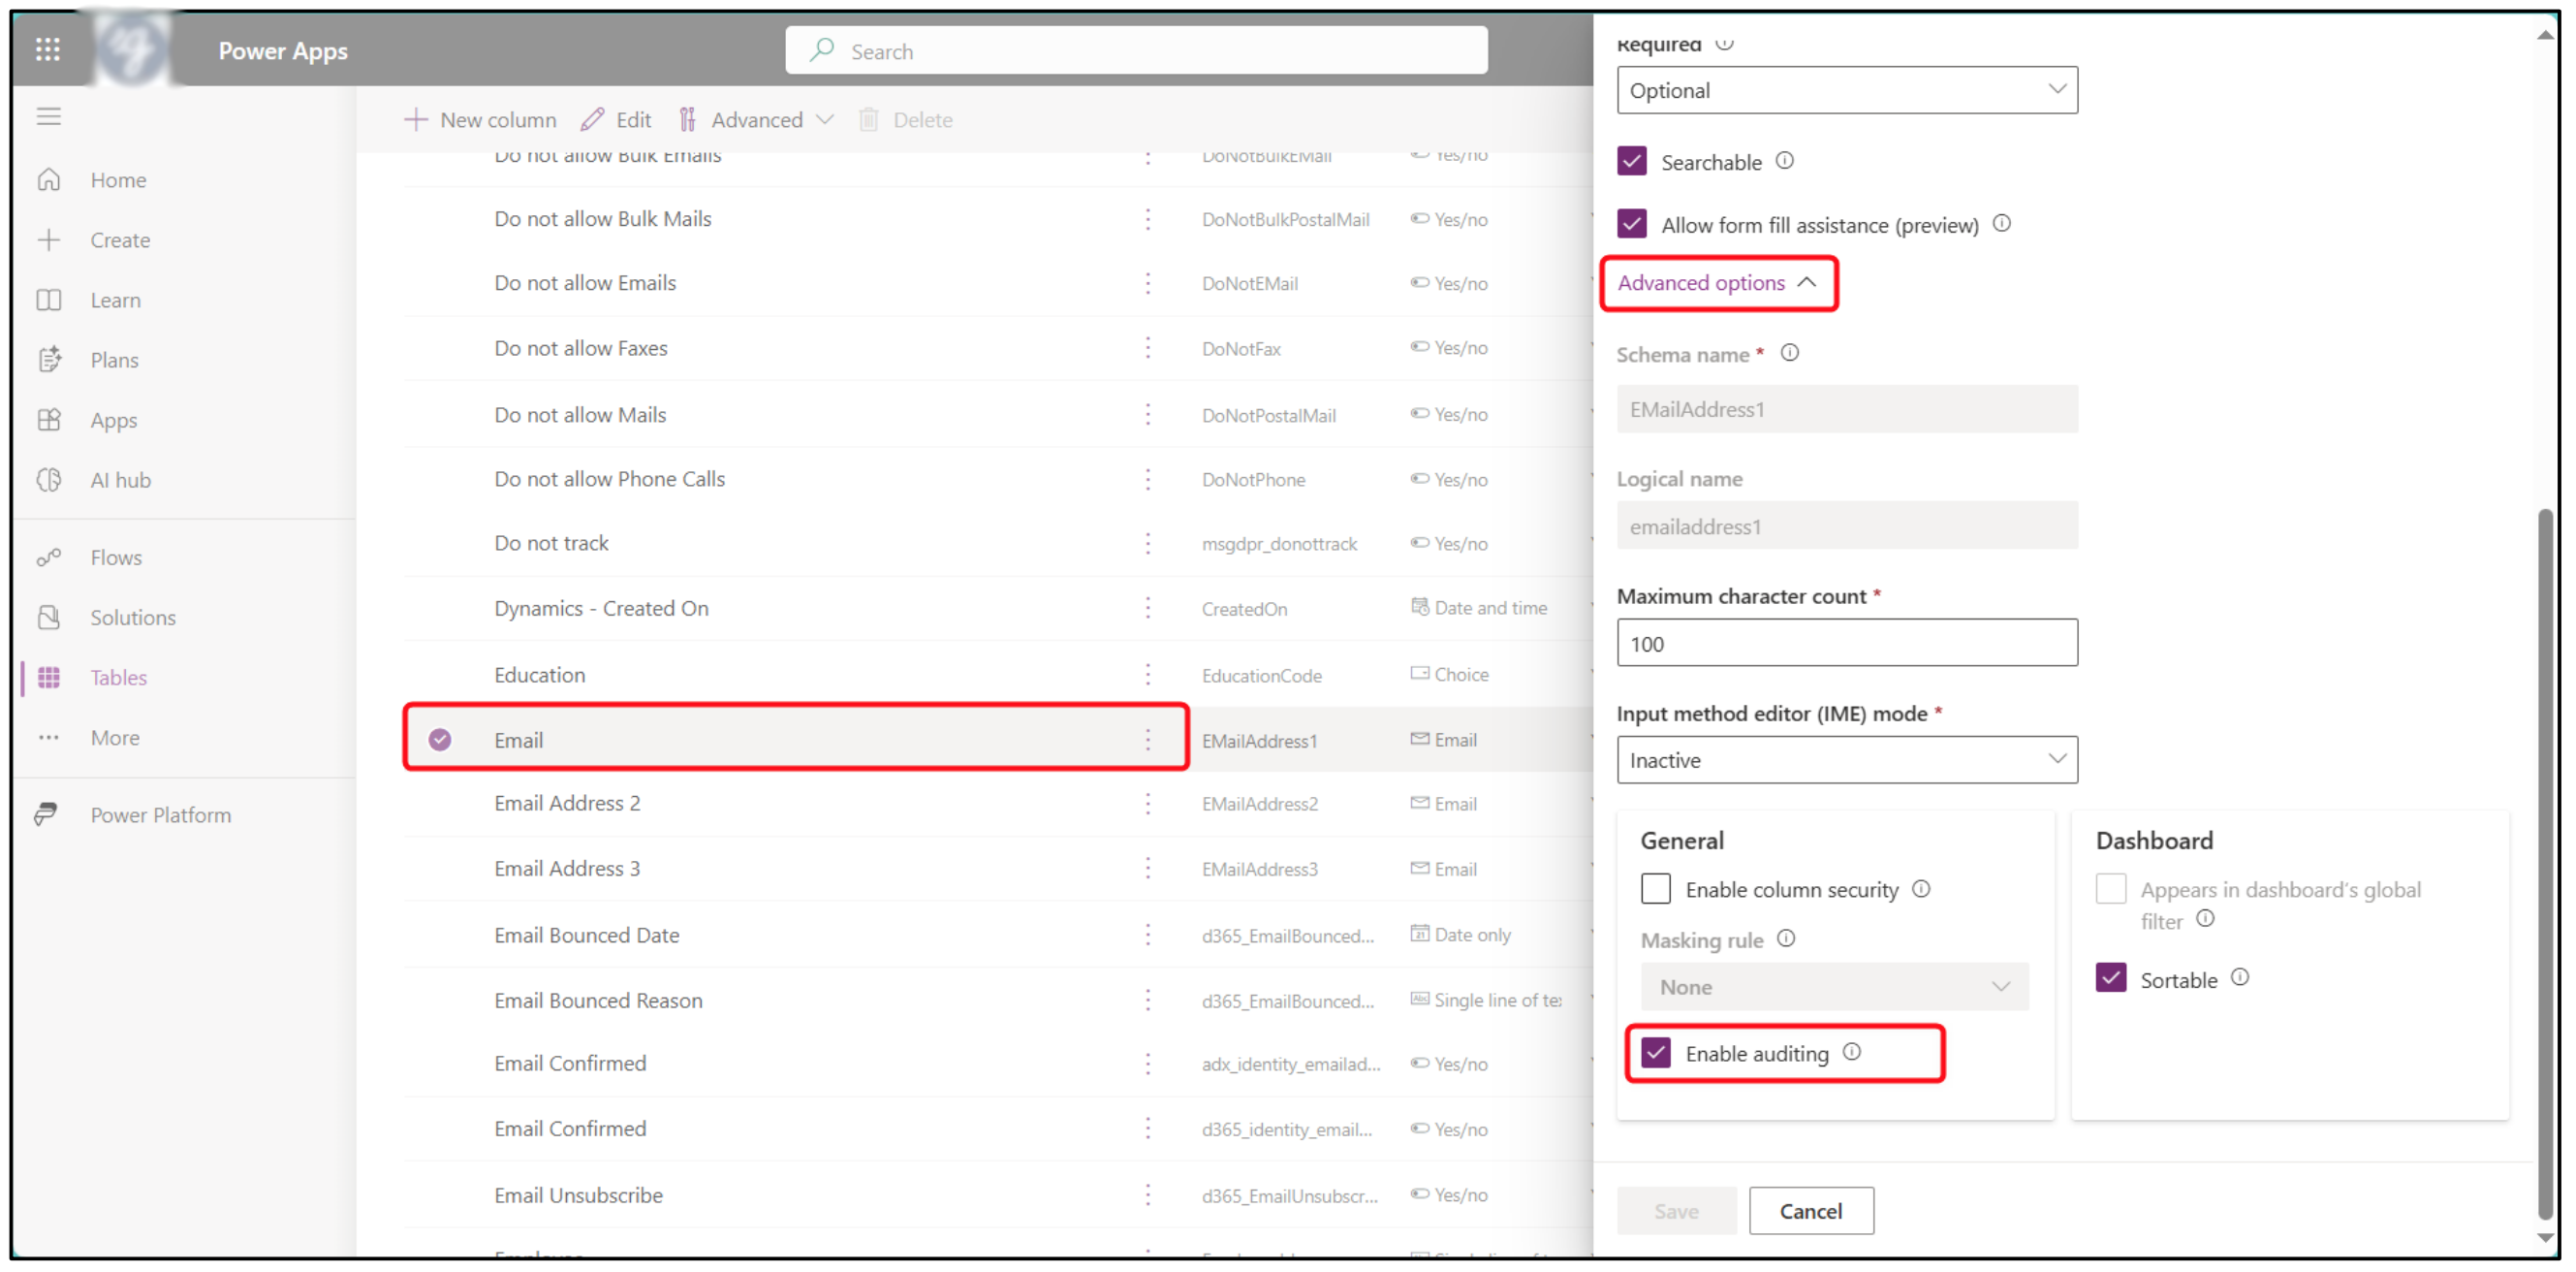This screenshot has width=2576, height=1272.
Task: Collapse the hamburger navigation menu
Action: pyautogui.click(x=49, y=117)
